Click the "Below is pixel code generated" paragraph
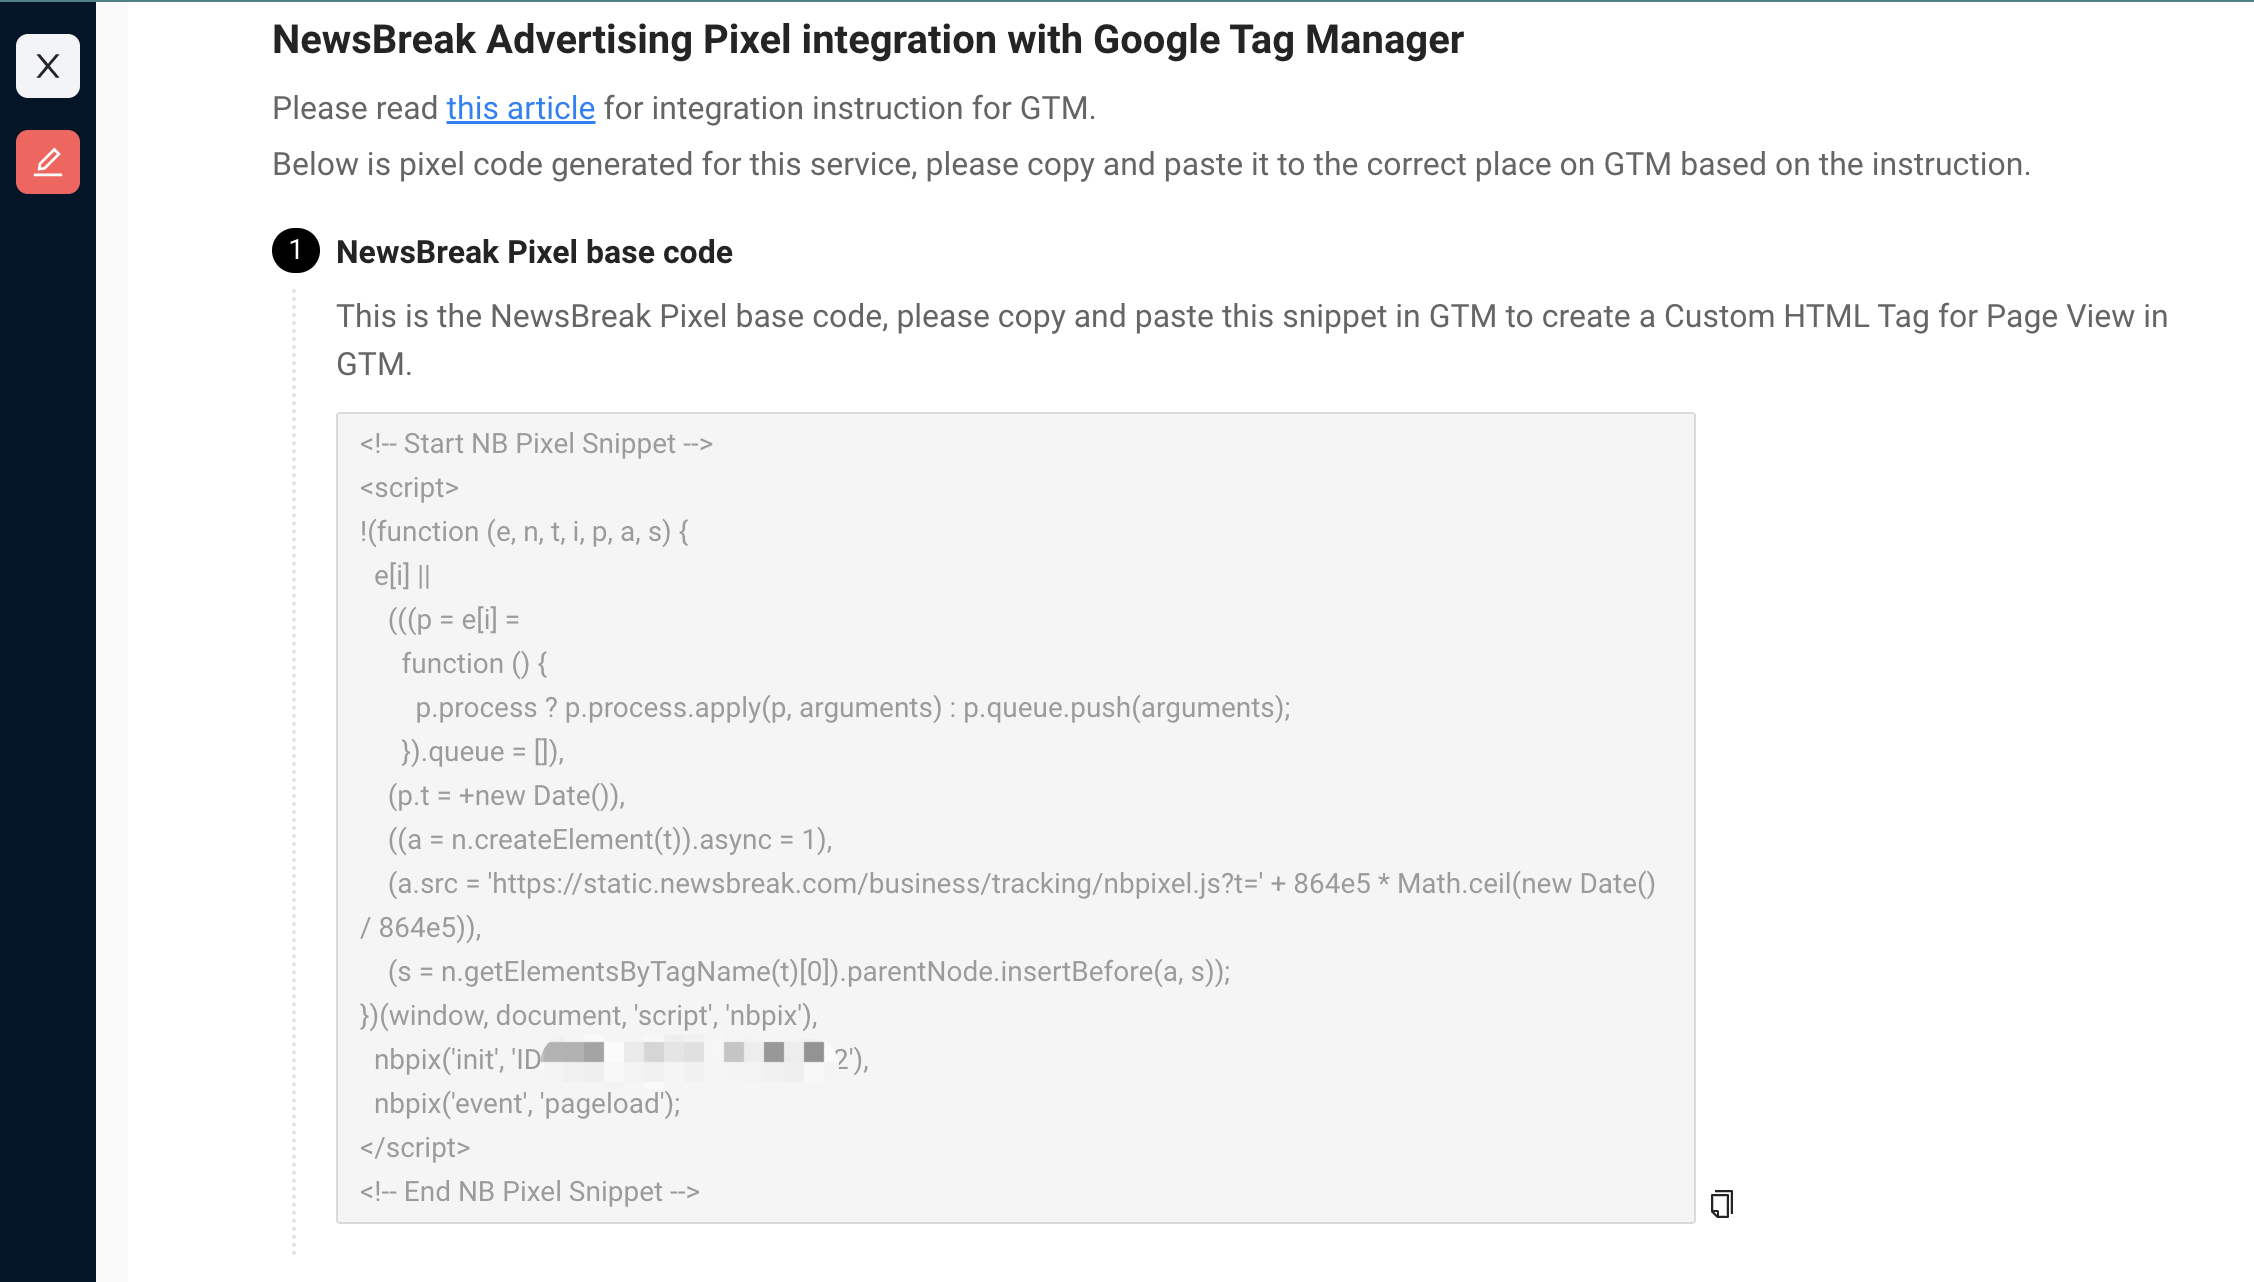 point(1151,164)
